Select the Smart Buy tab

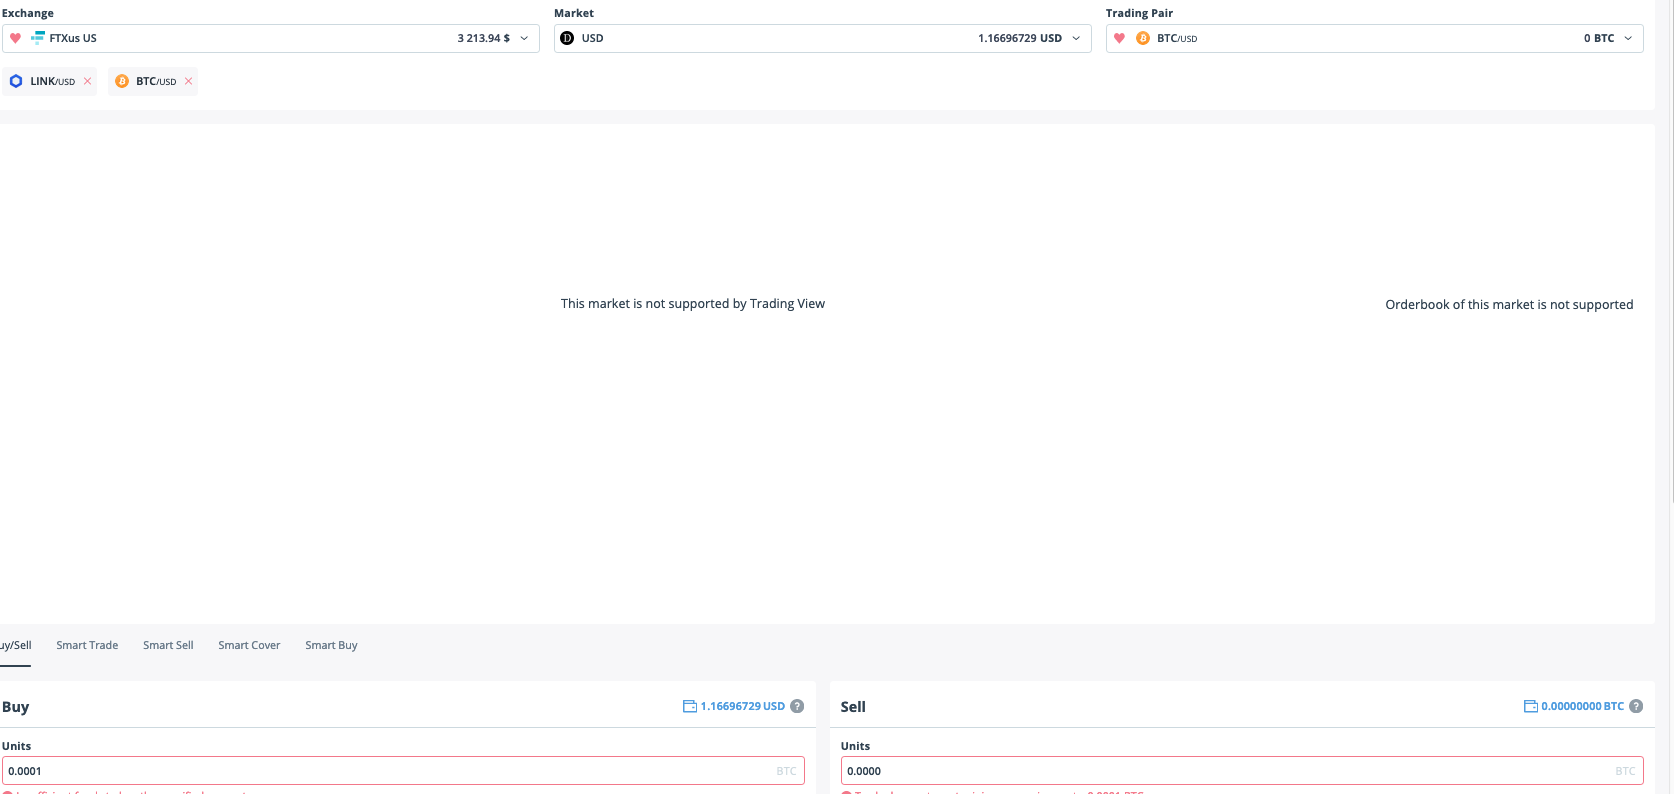[331, 645]
